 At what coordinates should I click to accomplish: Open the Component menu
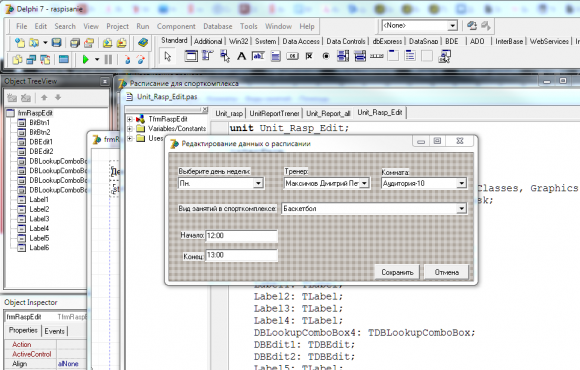[x=176, y=26]
